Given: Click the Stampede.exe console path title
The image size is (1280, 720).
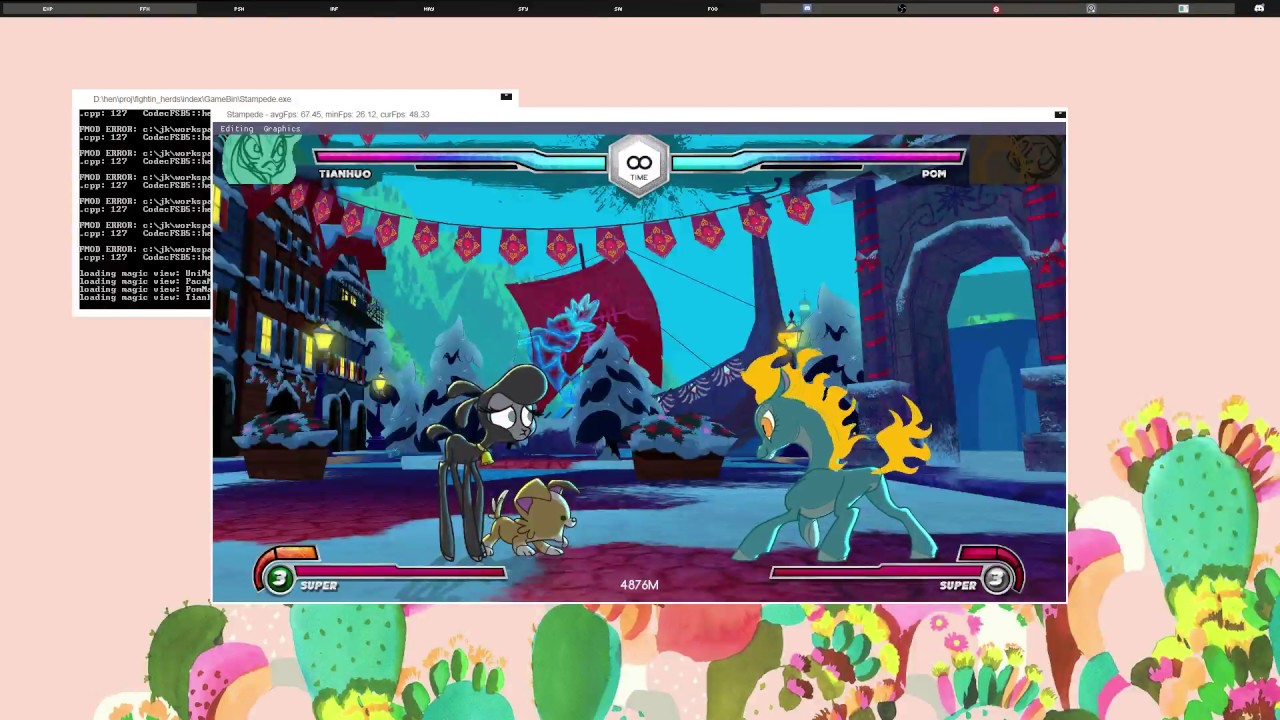Looking at the screenshot, I should [192, 99].
